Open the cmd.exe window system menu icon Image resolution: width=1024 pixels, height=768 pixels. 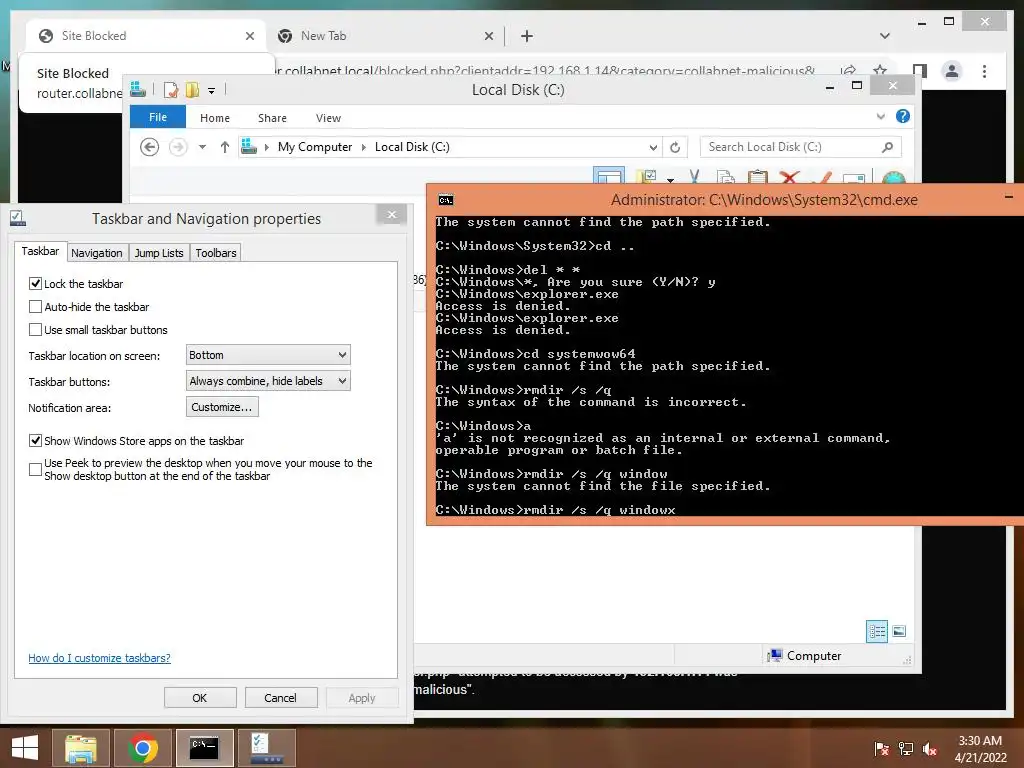point(446,200)
